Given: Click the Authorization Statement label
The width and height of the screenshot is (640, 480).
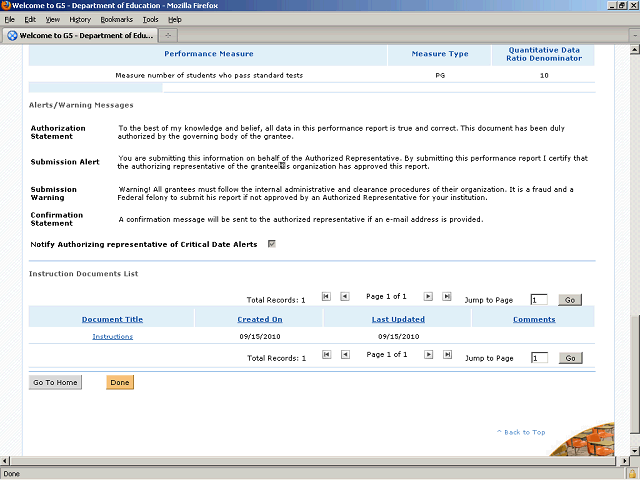Looking at the screenshot, I should [x=58, y=132].
